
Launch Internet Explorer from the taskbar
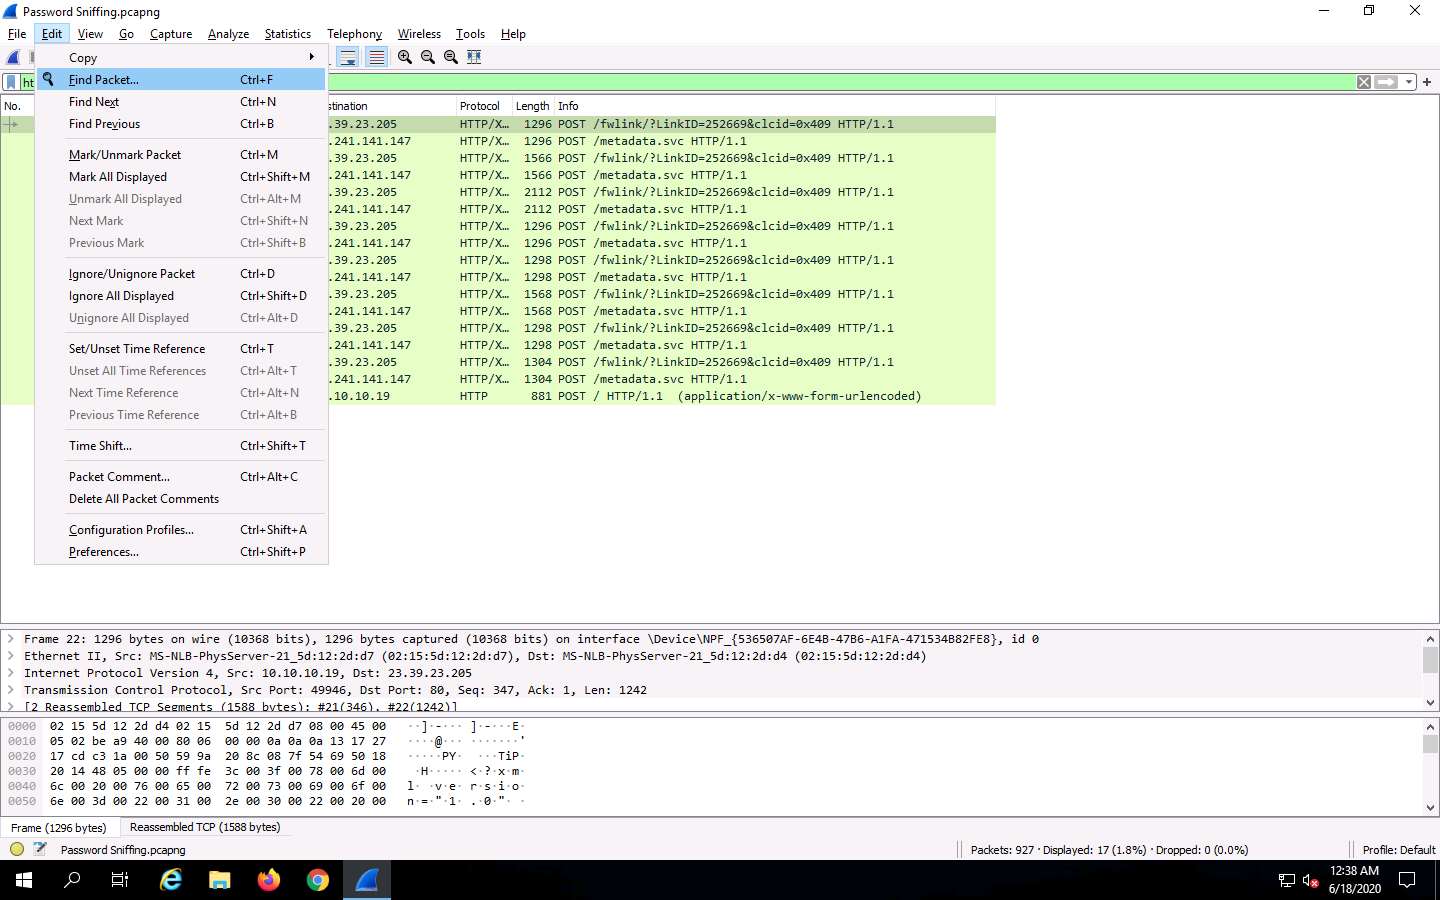(171, 880)
